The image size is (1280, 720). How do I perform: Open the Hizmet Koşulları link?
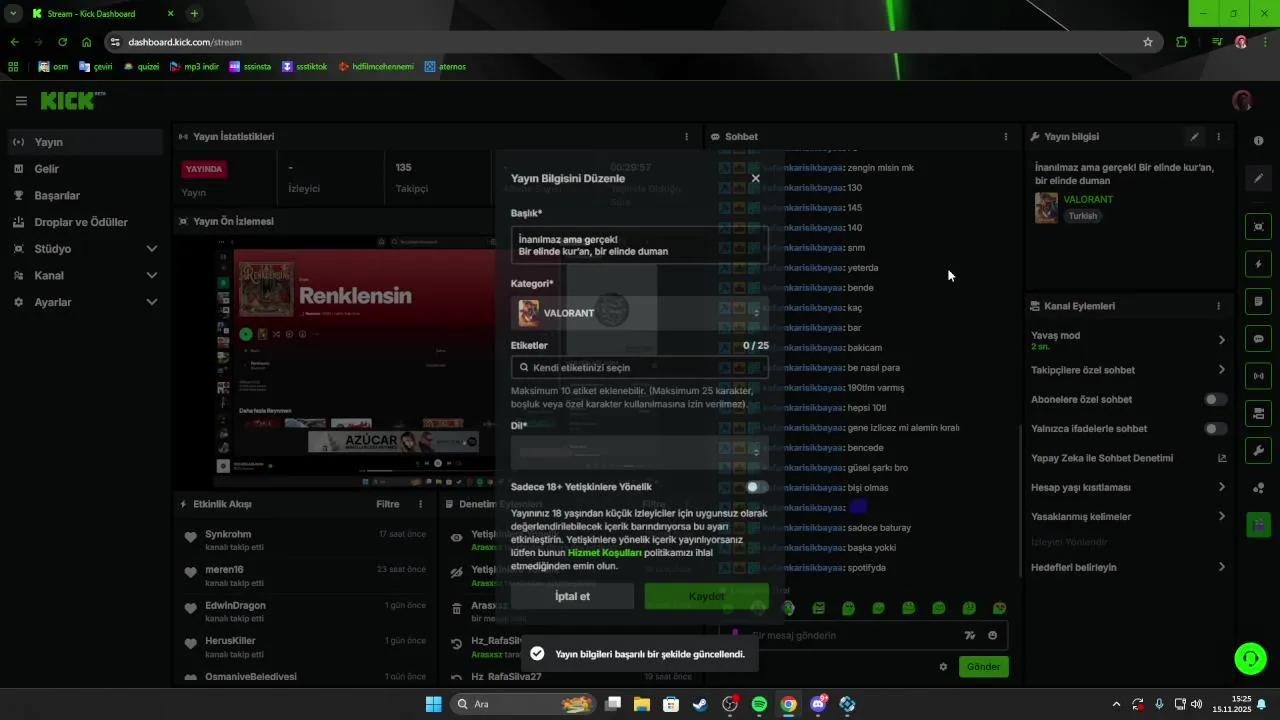[x=605, y=553]
